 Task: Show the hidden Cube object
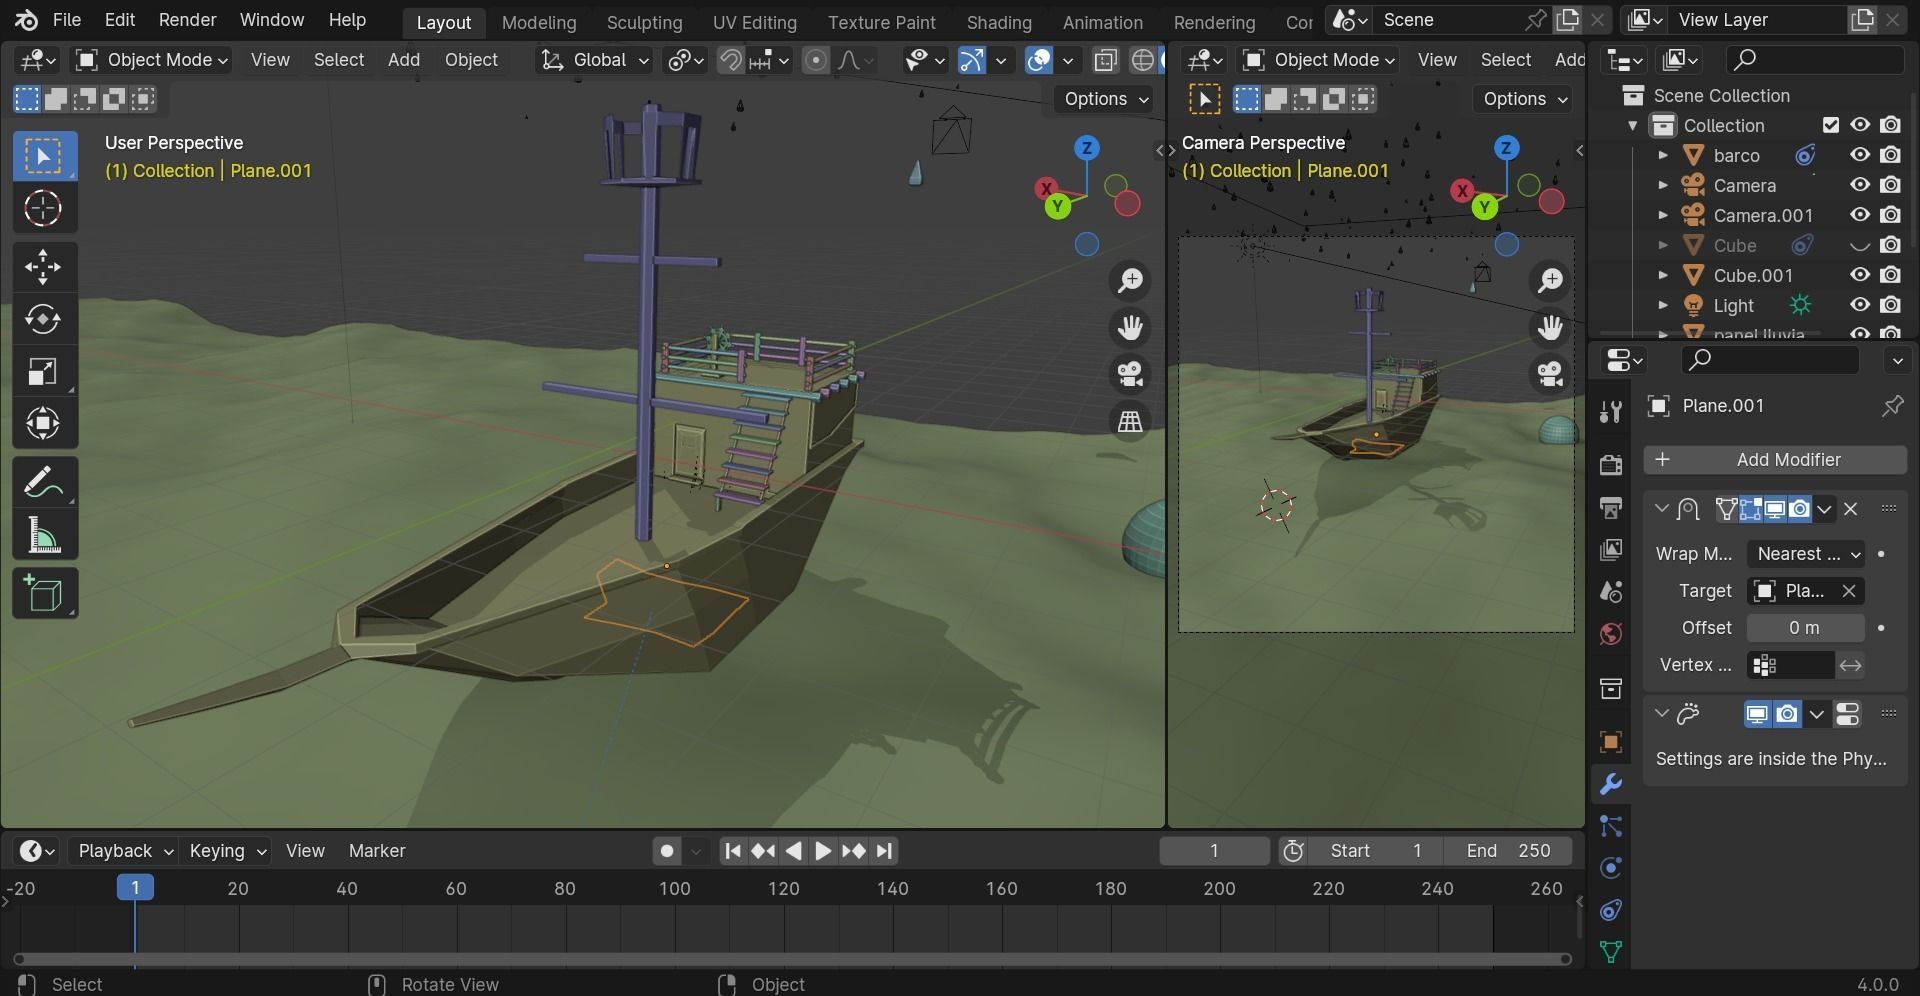(x=1860, y=245)
